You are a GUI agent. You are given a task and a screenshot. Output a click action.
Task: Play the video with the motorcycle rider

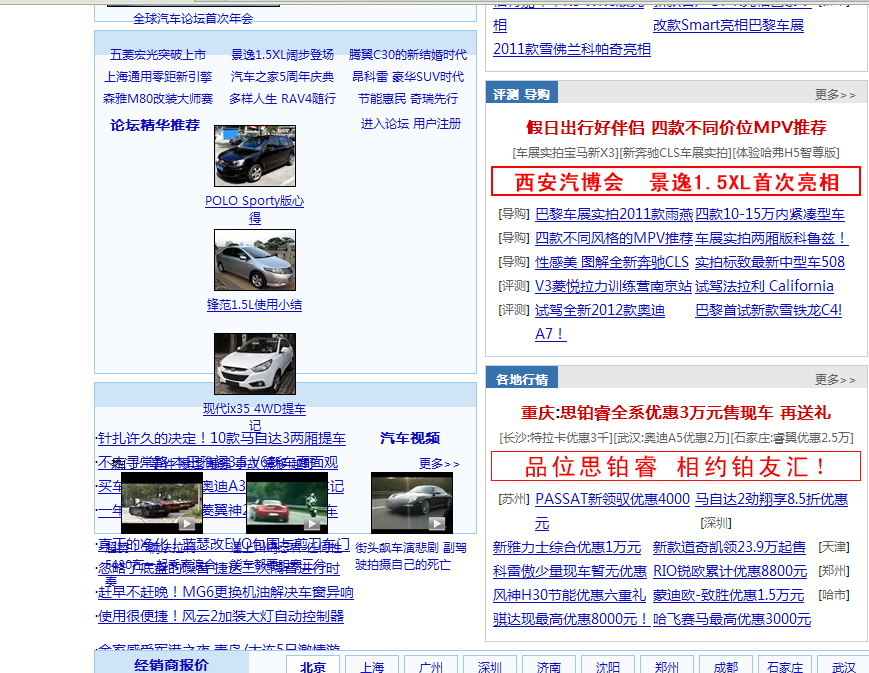[287, 502]
